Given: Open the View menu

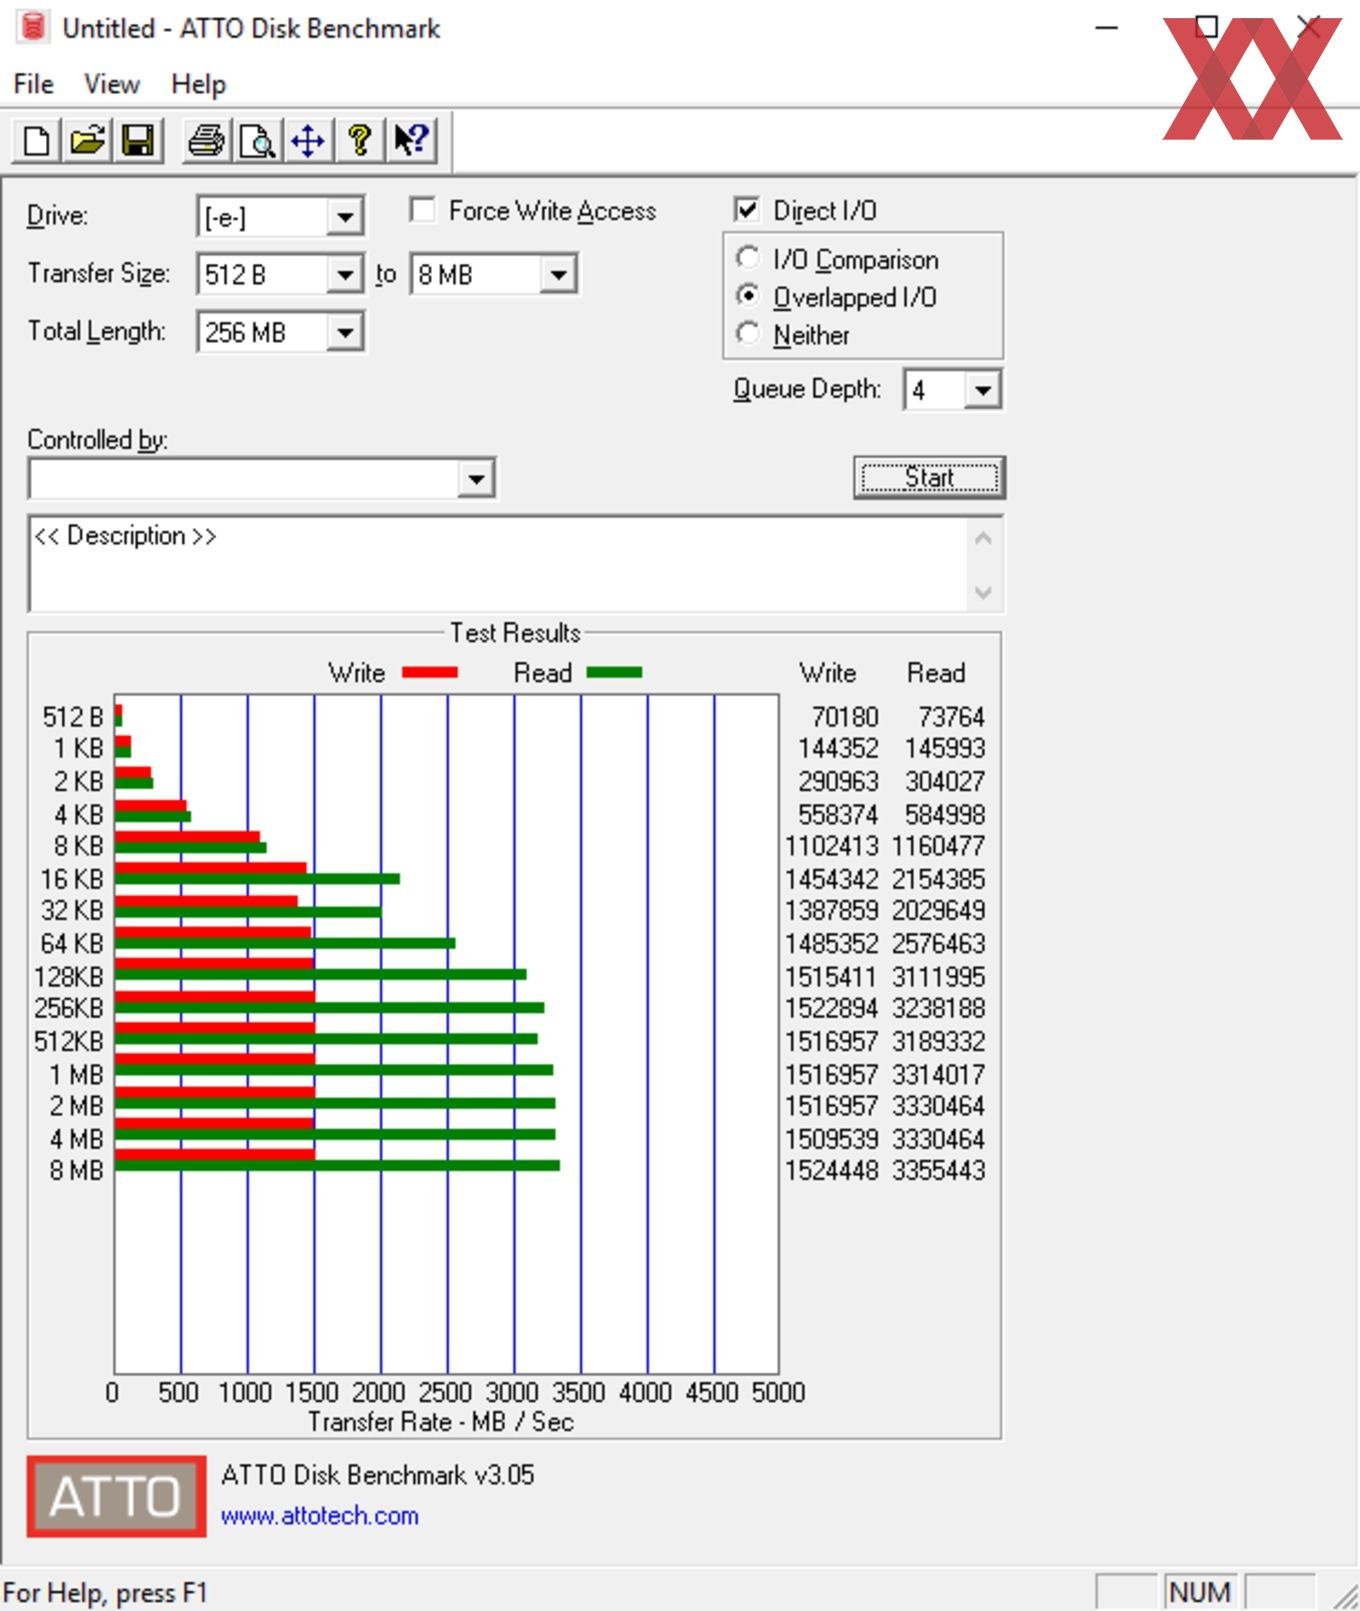Looking at the screenshot, I should [111, 84].
